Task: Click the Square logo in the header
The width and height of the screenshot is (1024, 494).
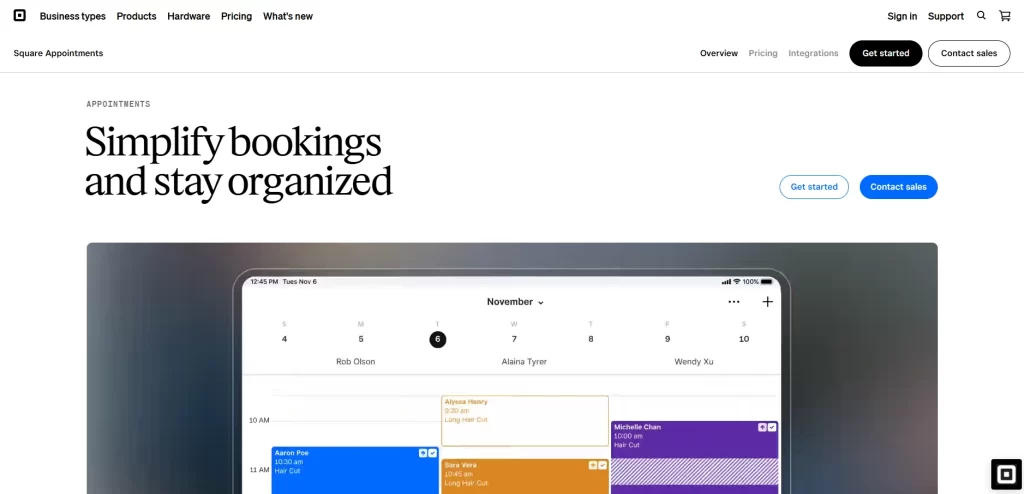Action: point(20,16)
